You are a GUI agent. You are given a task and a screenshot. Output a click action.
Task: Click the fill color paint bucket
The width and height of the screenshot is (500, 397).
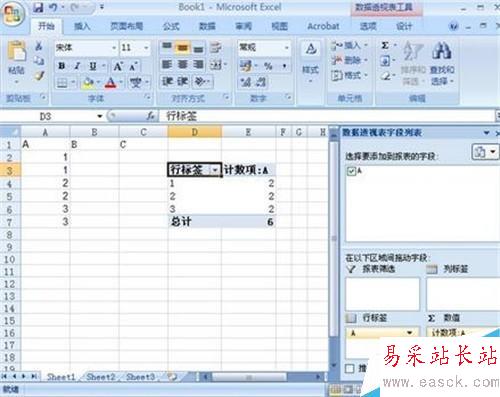tap(89, 82)
